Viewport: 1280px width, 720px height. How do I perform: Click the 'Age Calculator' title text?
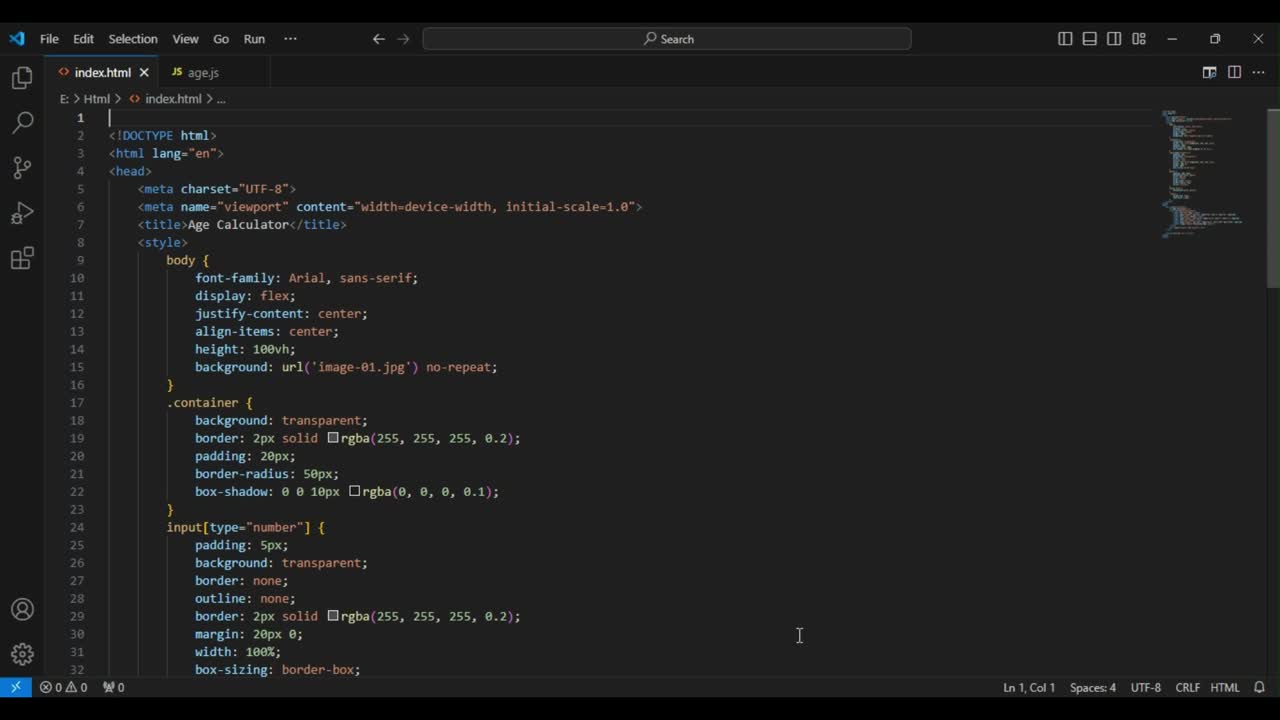238,225
